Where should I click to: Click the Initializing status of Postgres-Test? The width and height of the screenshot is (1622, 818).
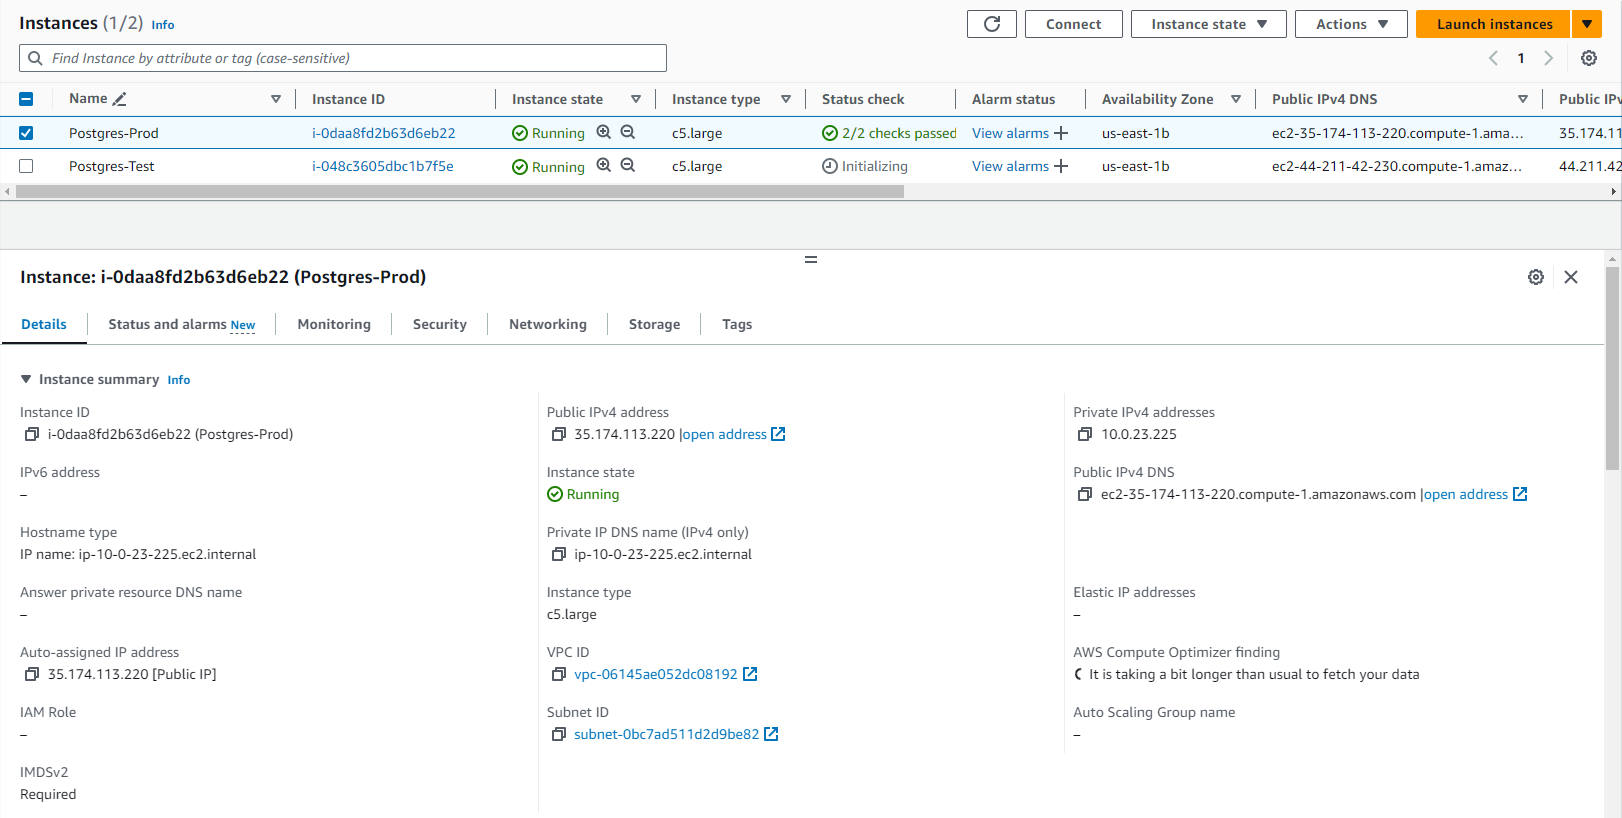pyautogui.click(x=865, y=166)
